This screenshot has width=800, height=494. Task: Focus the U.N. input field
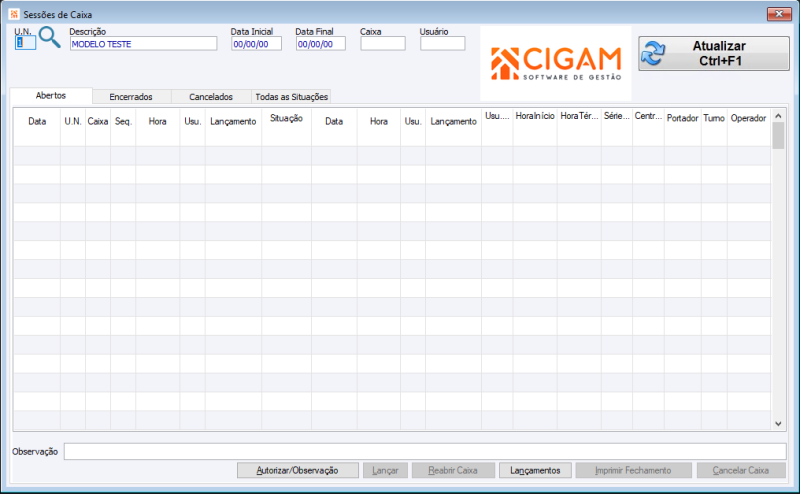pos(26,43)
